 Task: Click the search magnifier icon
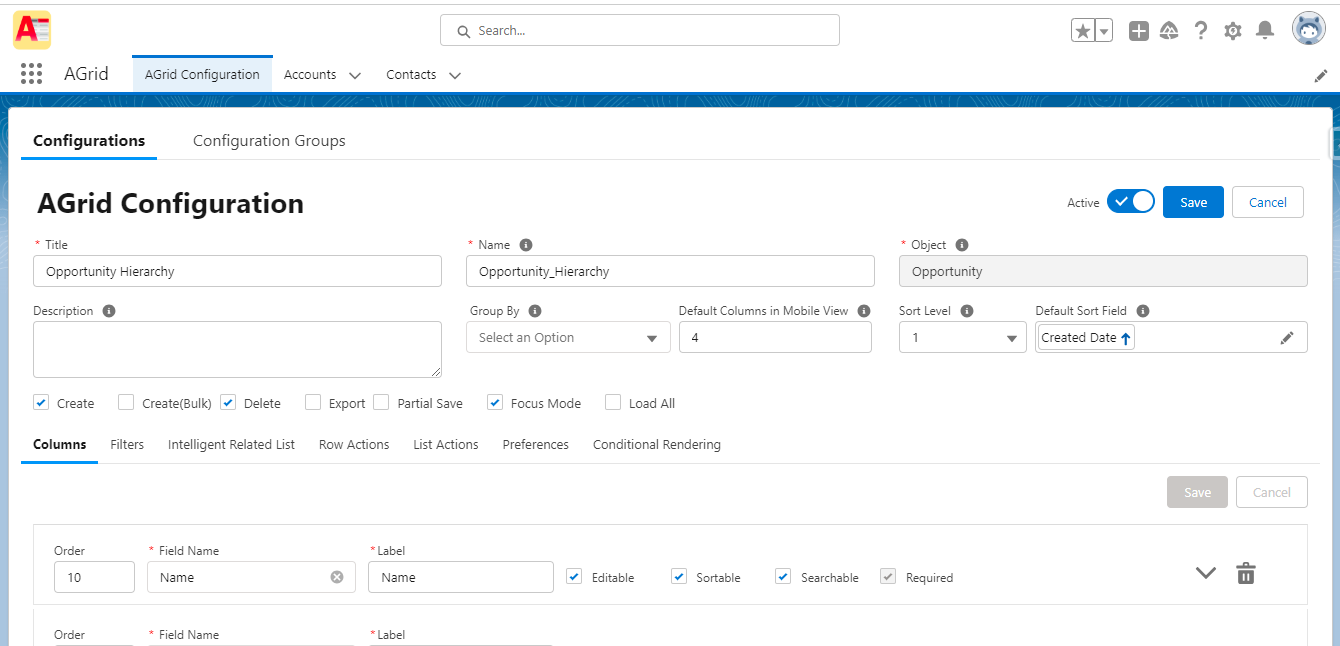(x=464, y=31)
